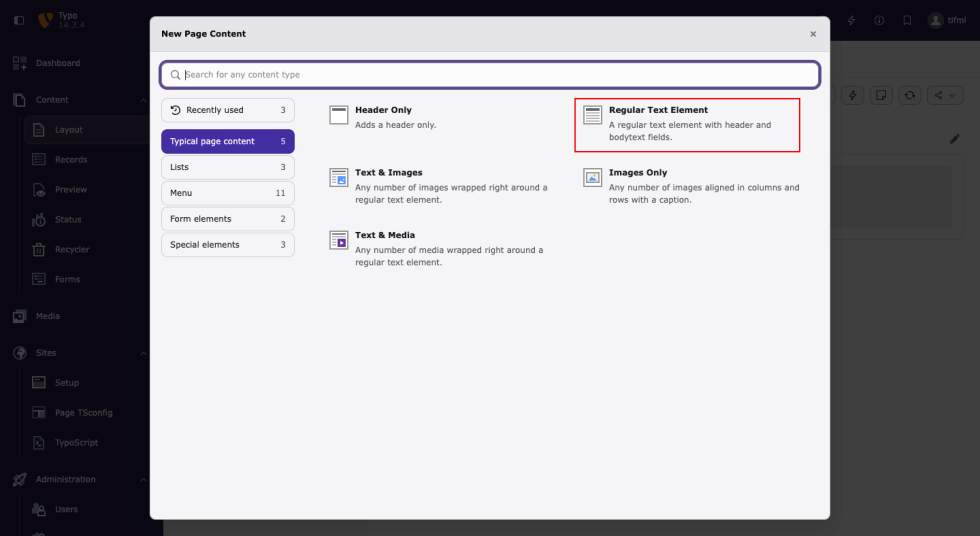Toggle the sidebar collapse icon
Image resolution: width=980 pixels, height=536 pixels.
(x=19, y=21)
